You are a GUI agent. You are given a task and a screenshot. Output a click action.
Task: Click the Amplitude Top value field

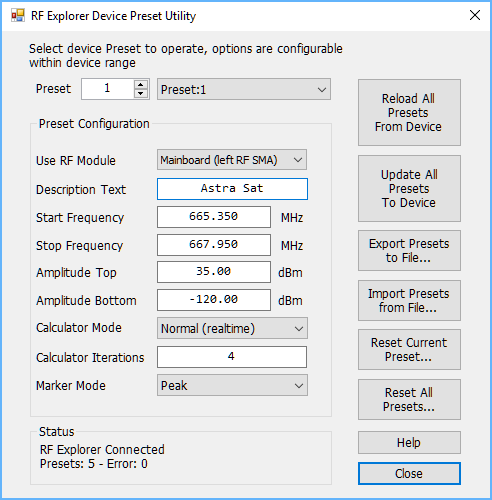(214, 272)
